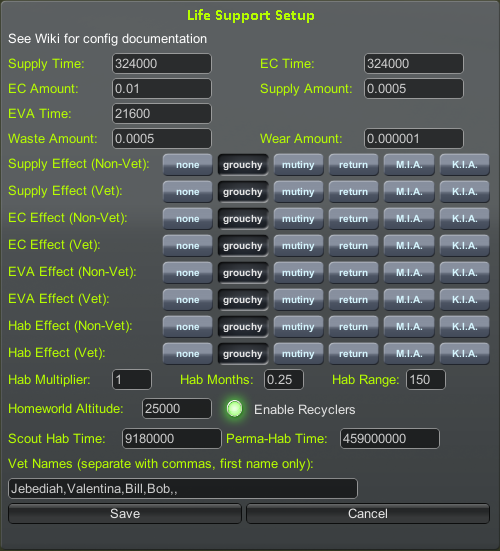Set Supply Effect (Non-Vet) to none

[x=188, y=164]
